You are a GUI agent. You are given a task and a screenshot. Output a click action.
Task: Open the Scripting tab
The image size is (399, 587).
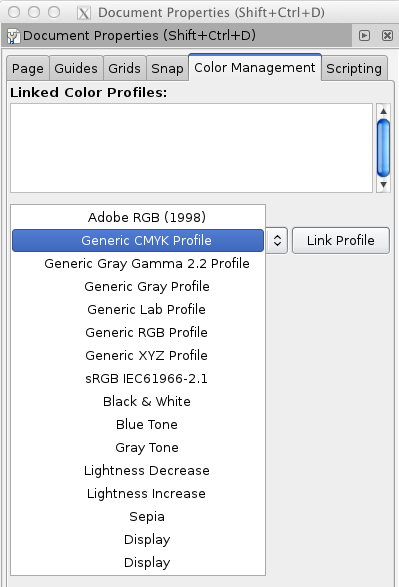coord(354,69)
